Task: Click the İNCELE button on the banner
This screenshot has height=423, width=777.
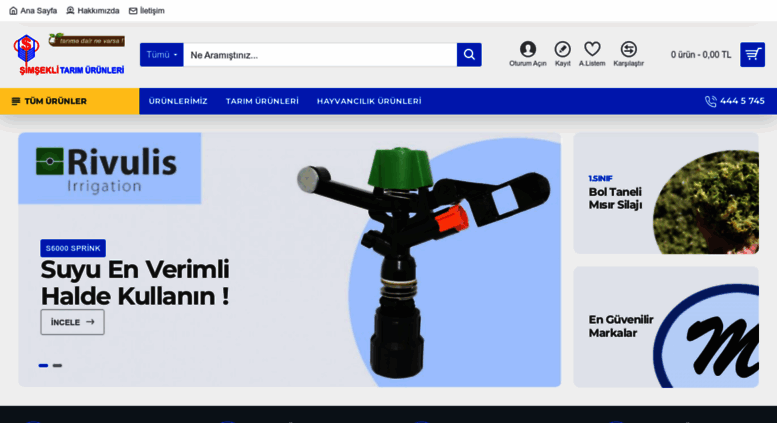Action: tap(72, 322)
